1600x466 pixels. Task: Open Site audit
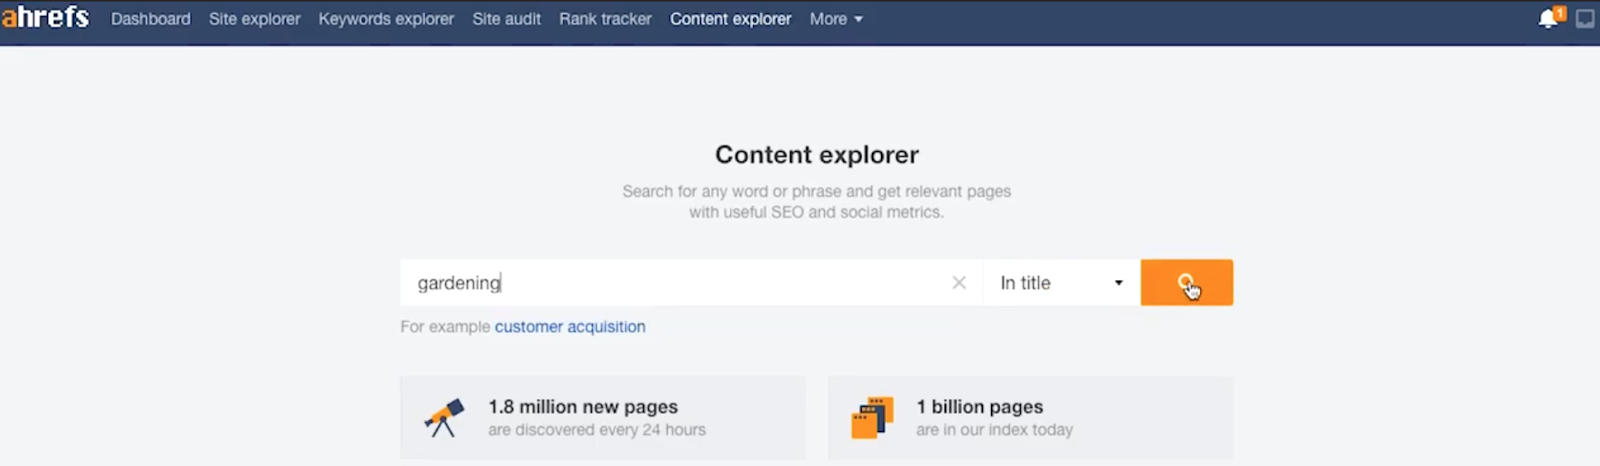(506, 19)
